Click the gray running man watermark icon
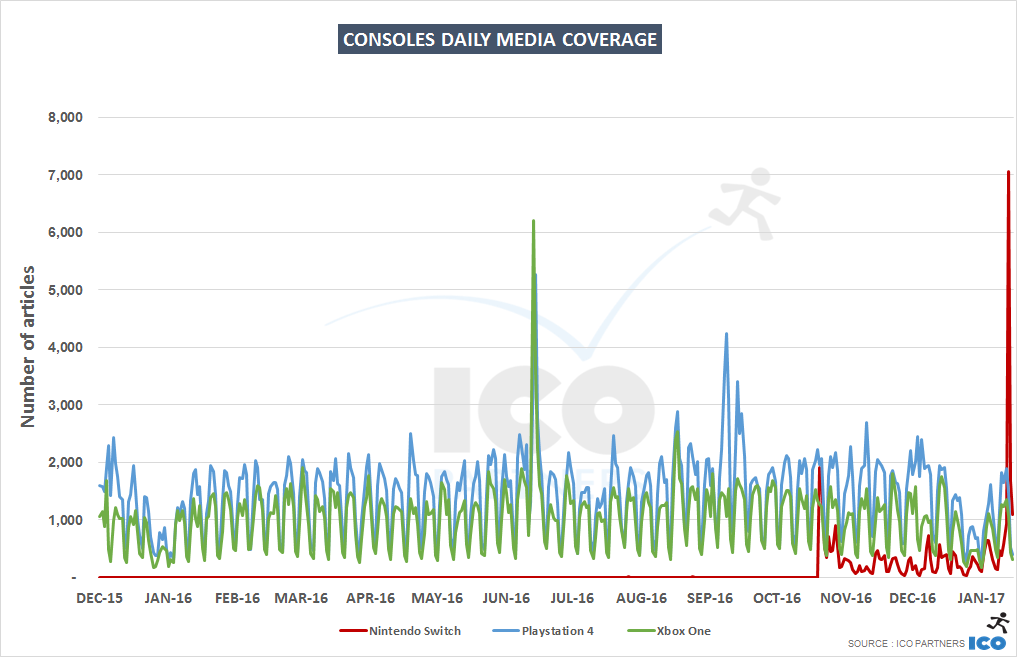1017x657 pixels. [x=746, y=204]
